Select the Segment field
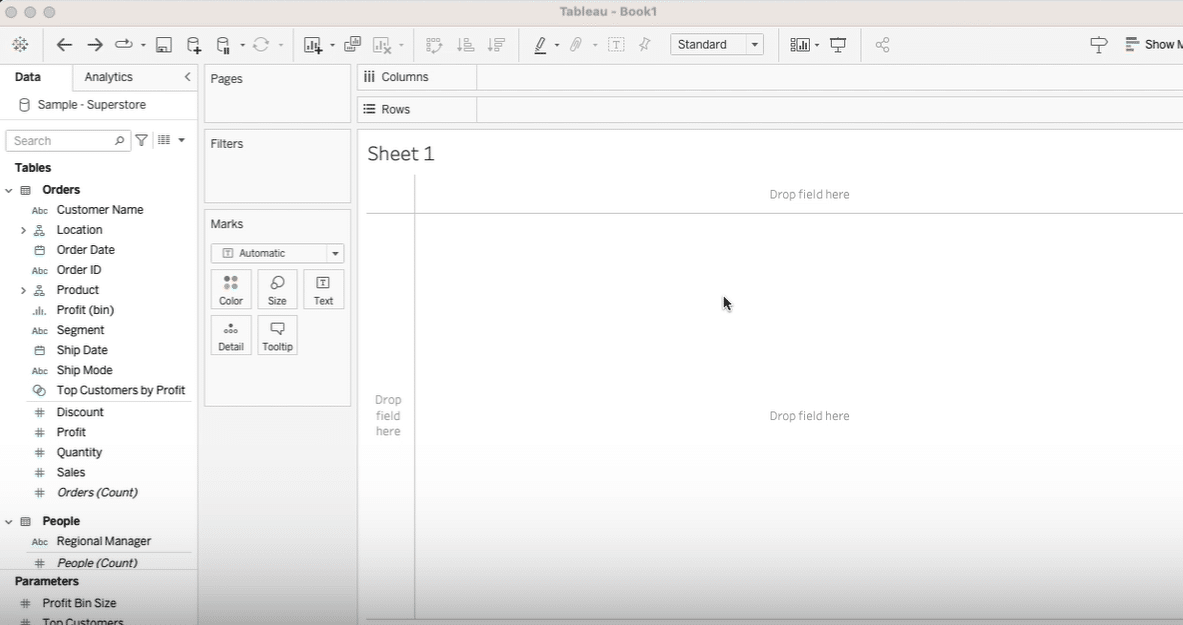 pyautogui.click(x=80, y=331)
